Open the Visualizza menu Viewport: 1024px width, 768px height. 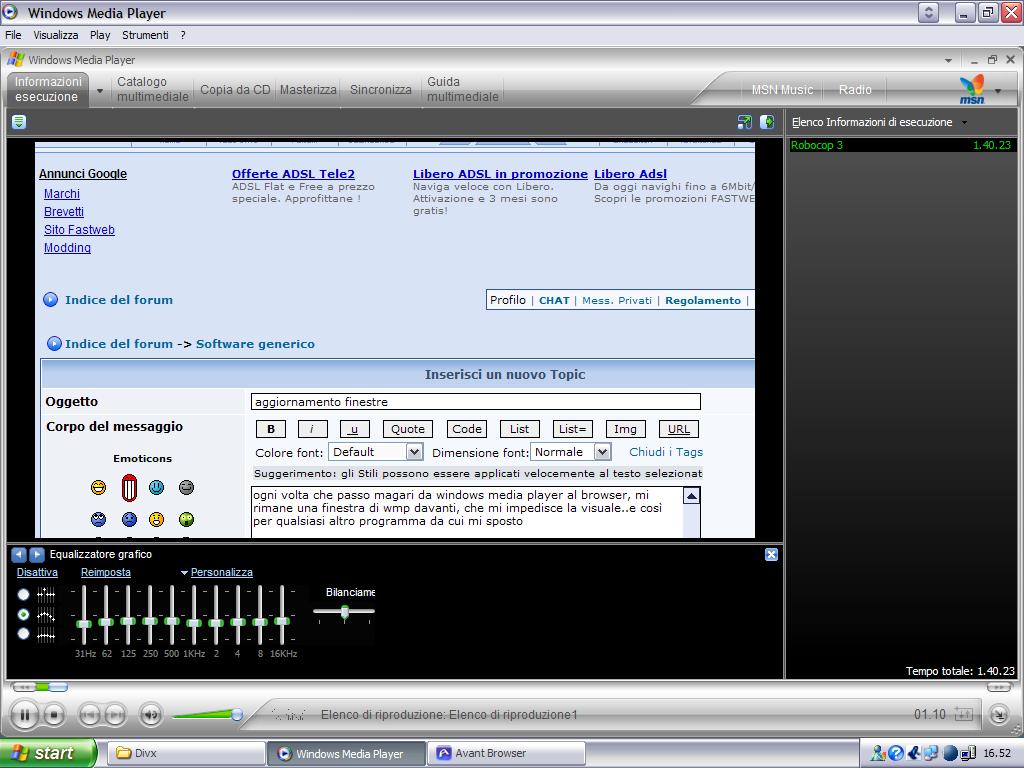(x=56, y=35)
